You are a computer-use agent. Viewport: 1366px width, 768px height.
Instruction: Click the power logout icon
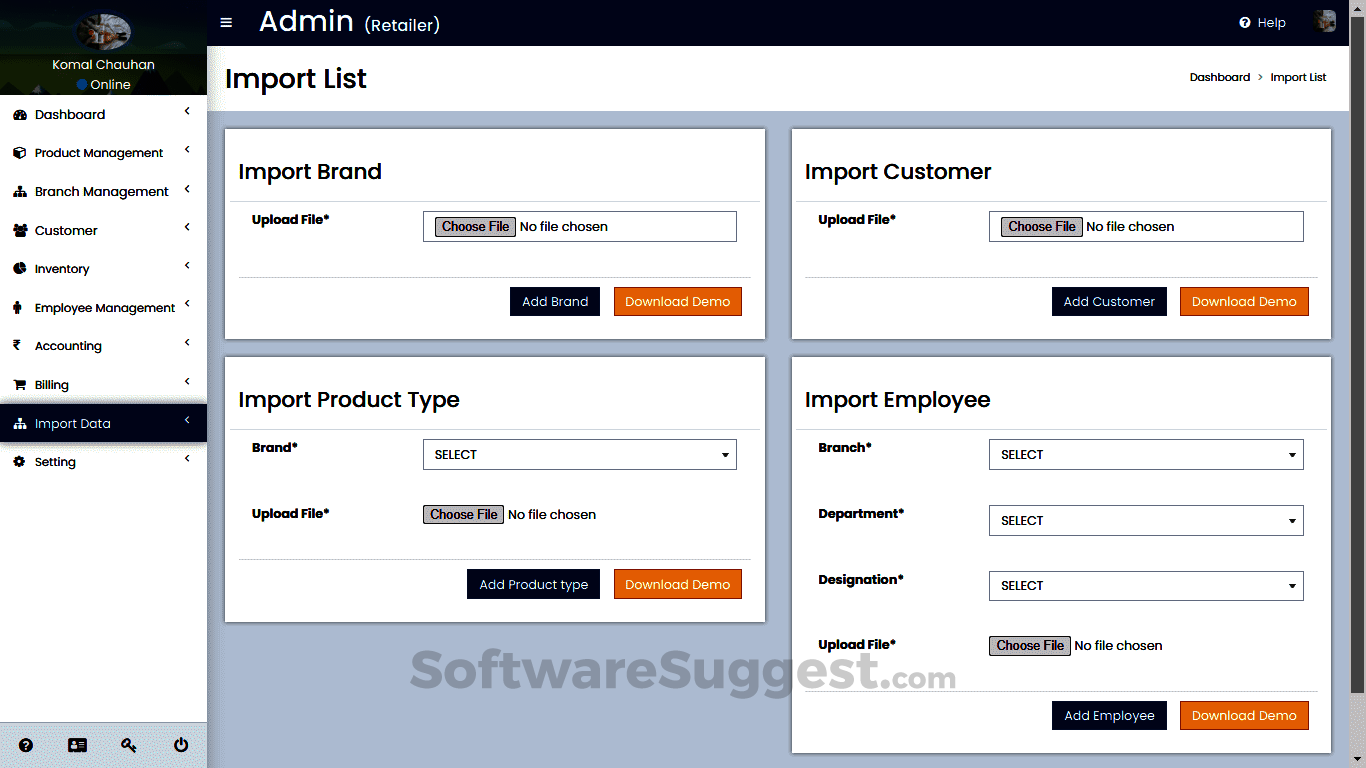(x=181, y=745)
